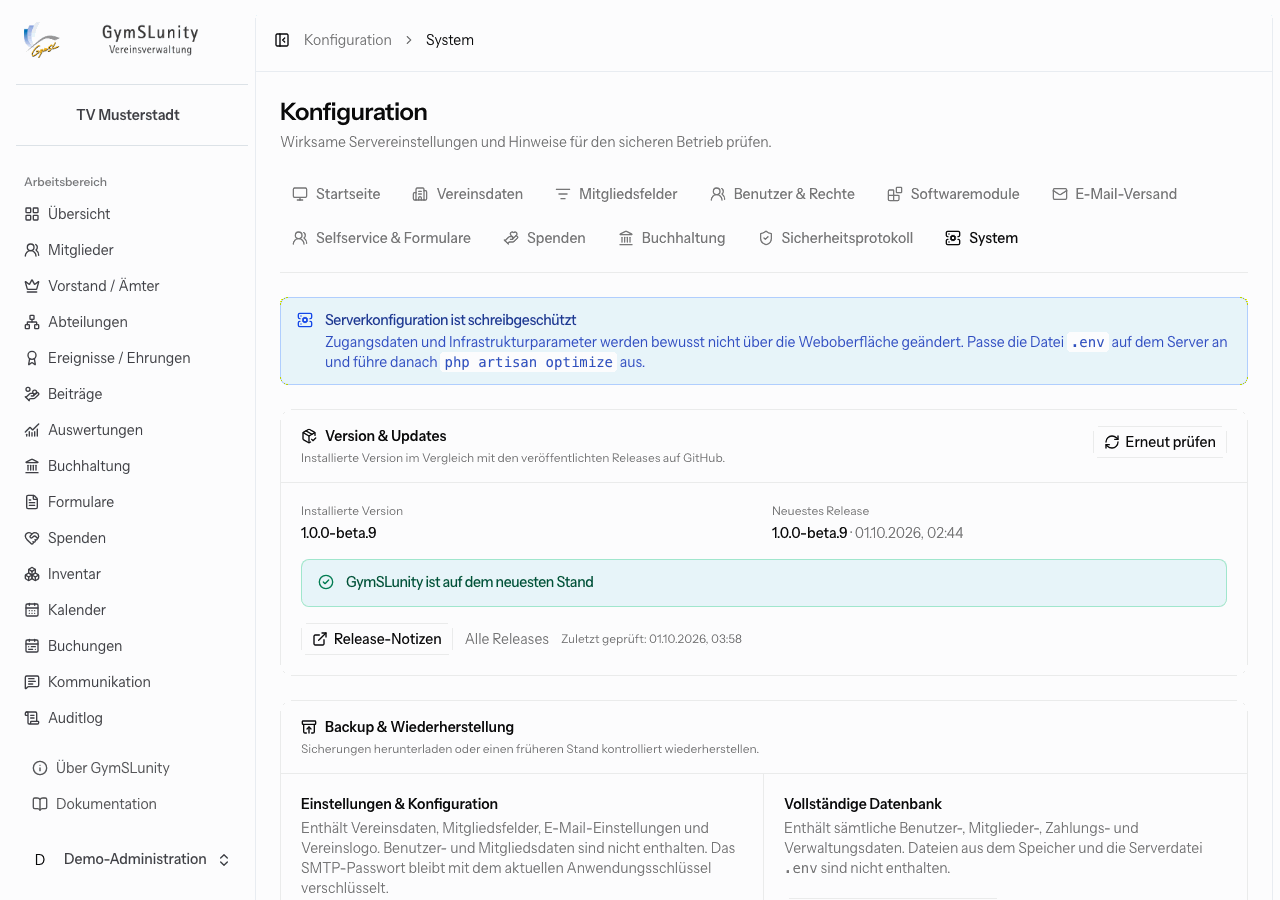1280x900 pixels.
Task: Collapse sidebar using the panel toggle icon
Action: coord(282,40)
